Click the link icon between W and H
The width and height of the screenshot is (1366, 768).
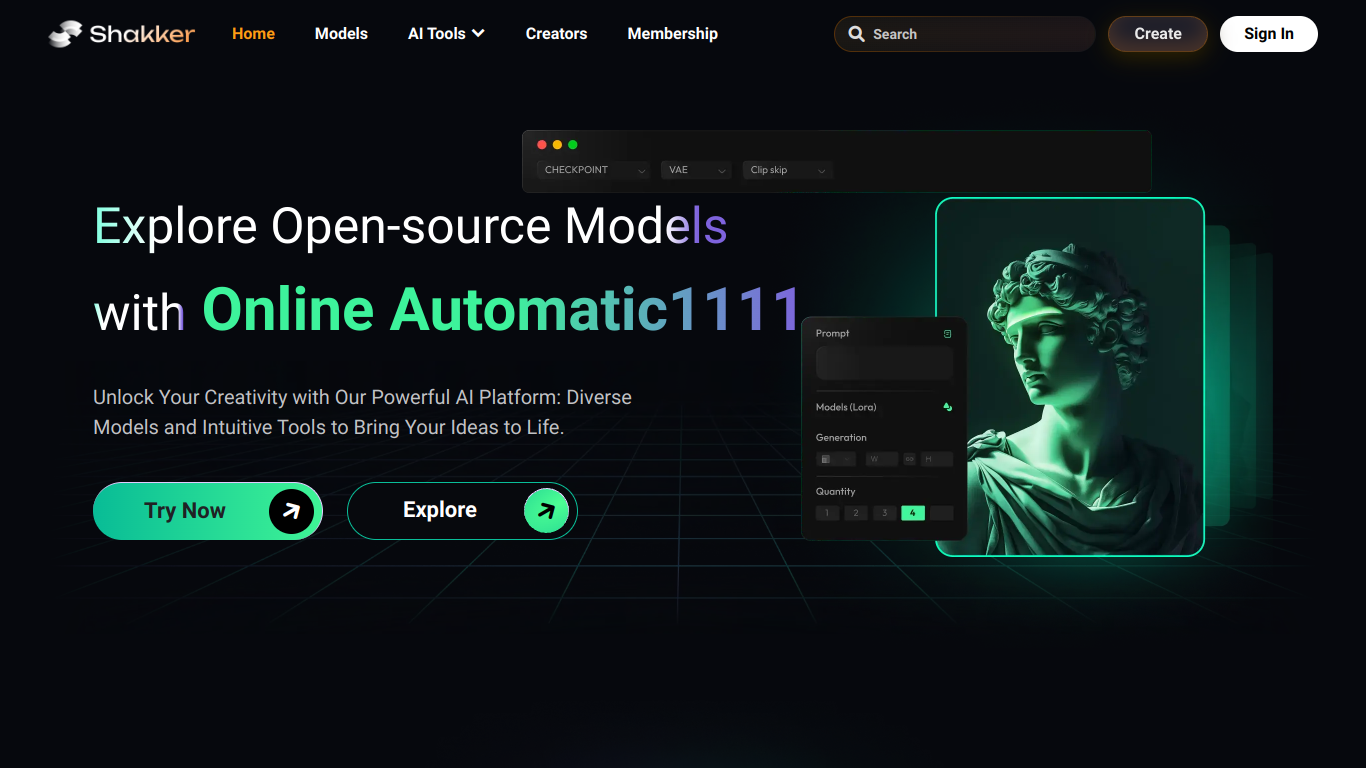coord(910,459)
